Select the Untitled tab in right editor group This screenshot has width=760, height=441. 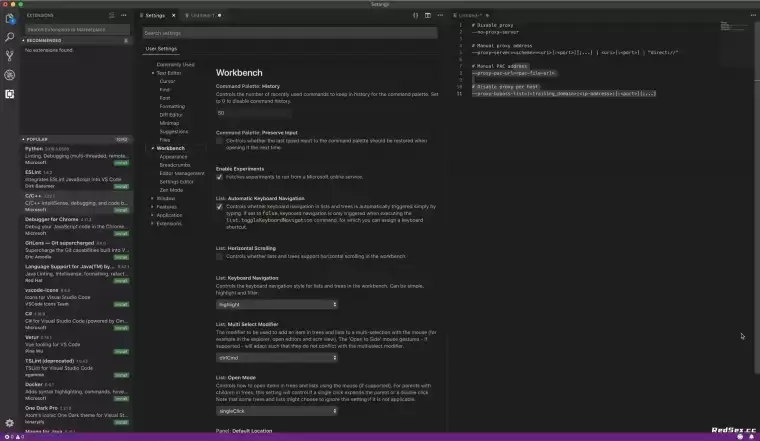pyautogui.click(x=469, y=16)
